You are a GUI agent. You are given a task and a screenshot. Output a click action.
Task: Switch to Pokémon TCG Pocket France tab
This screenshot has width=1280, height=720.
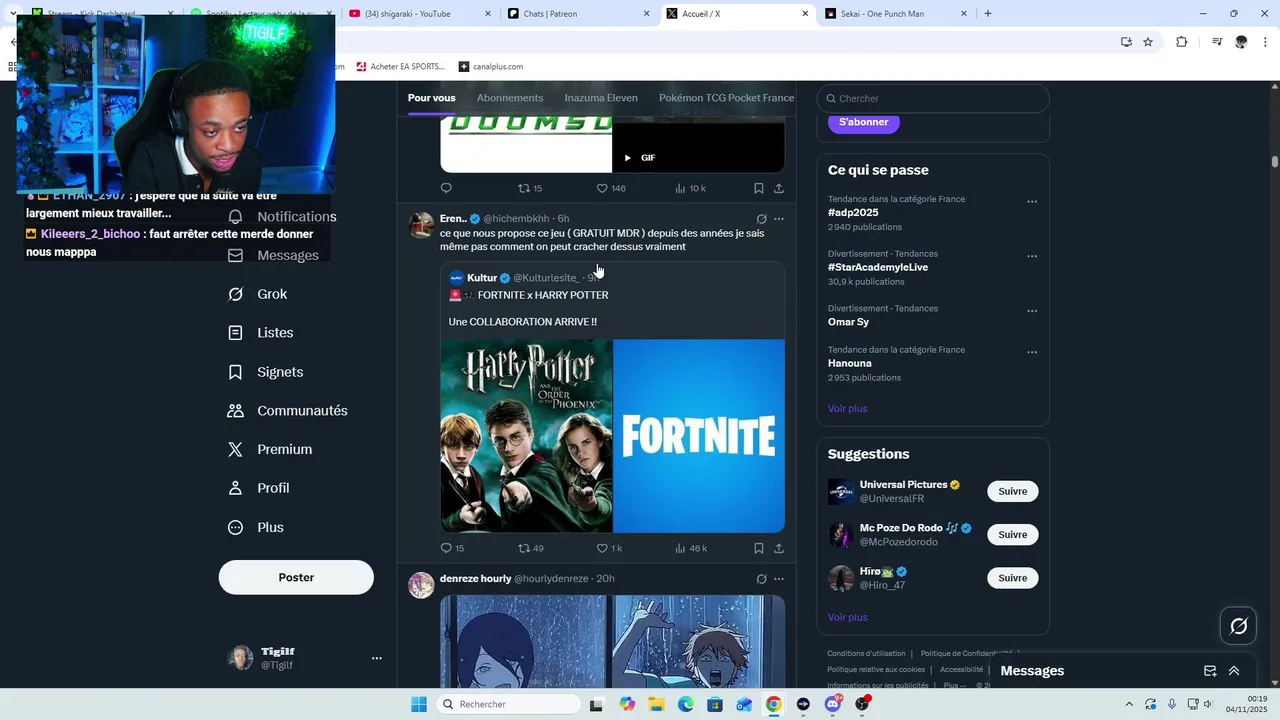pyautogui.click(x=726, y=98)
